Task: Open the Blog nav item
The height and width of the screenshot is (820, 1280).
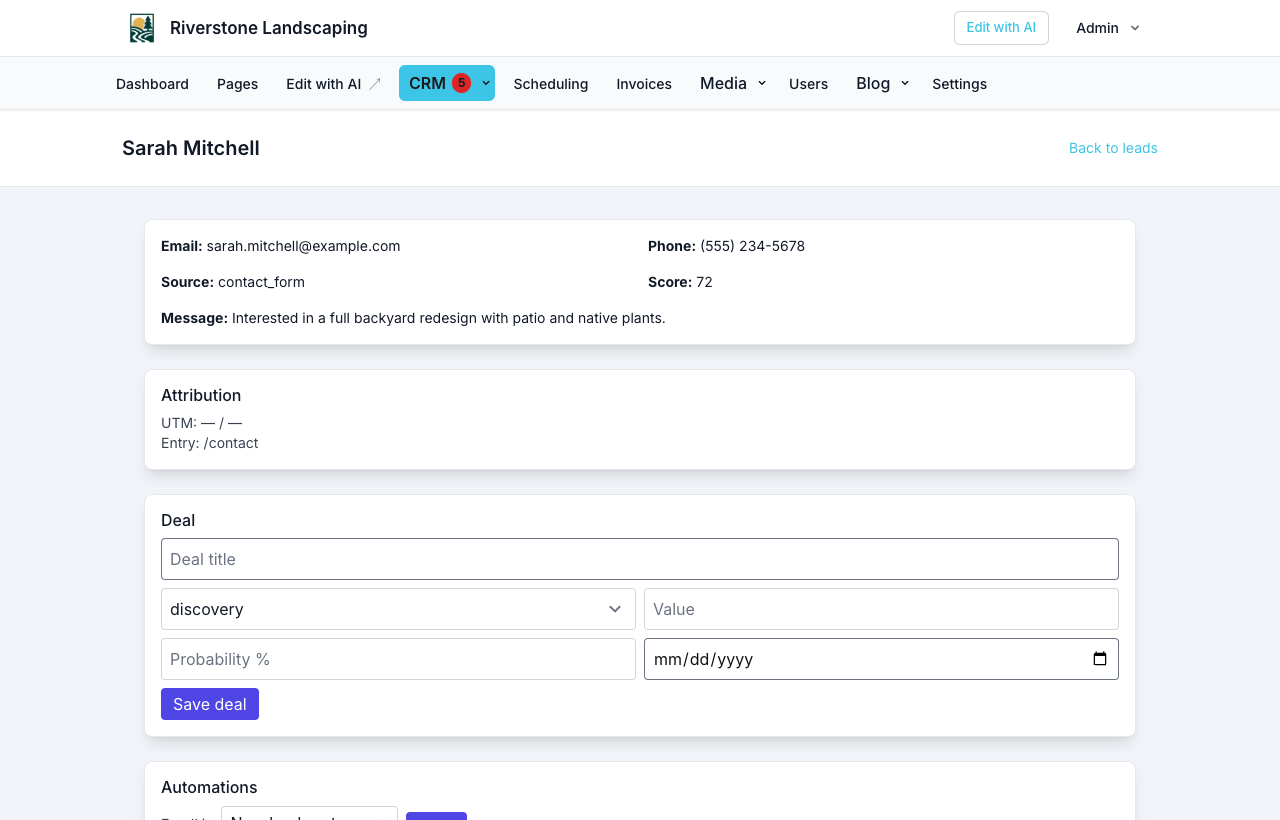Action: [873, 83]
